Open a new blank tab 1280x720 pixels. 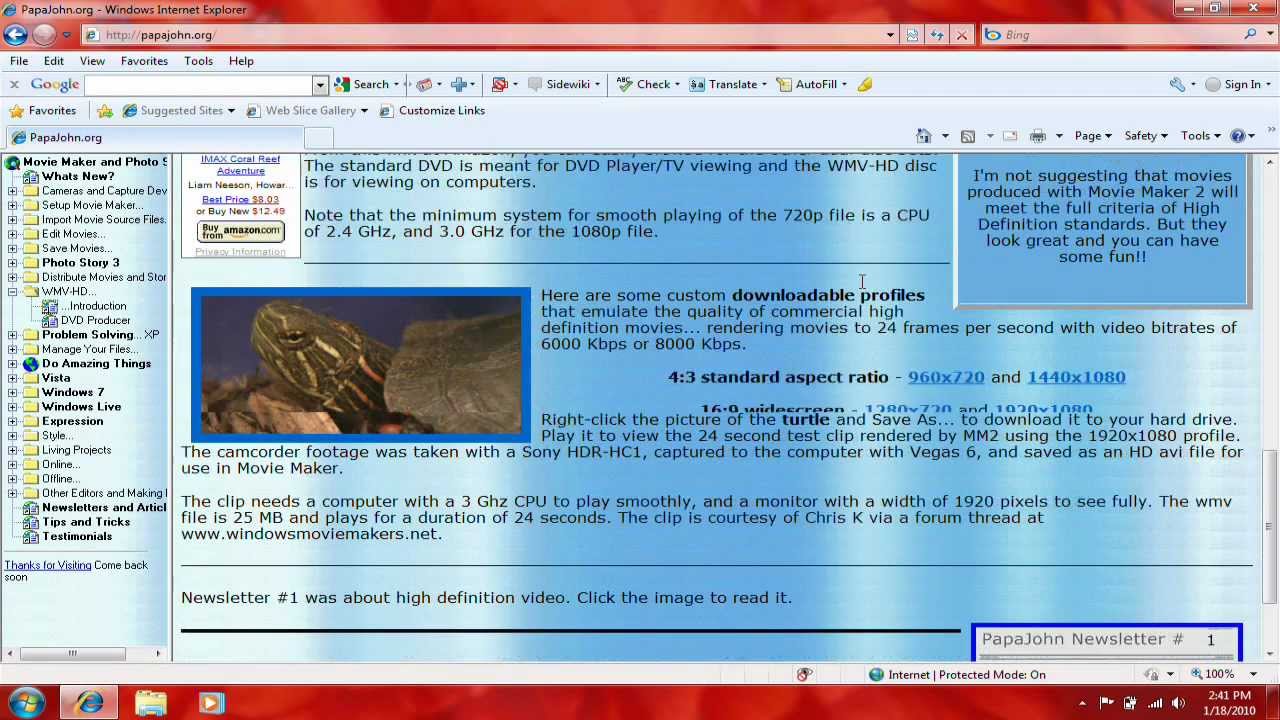click(317, 138)
